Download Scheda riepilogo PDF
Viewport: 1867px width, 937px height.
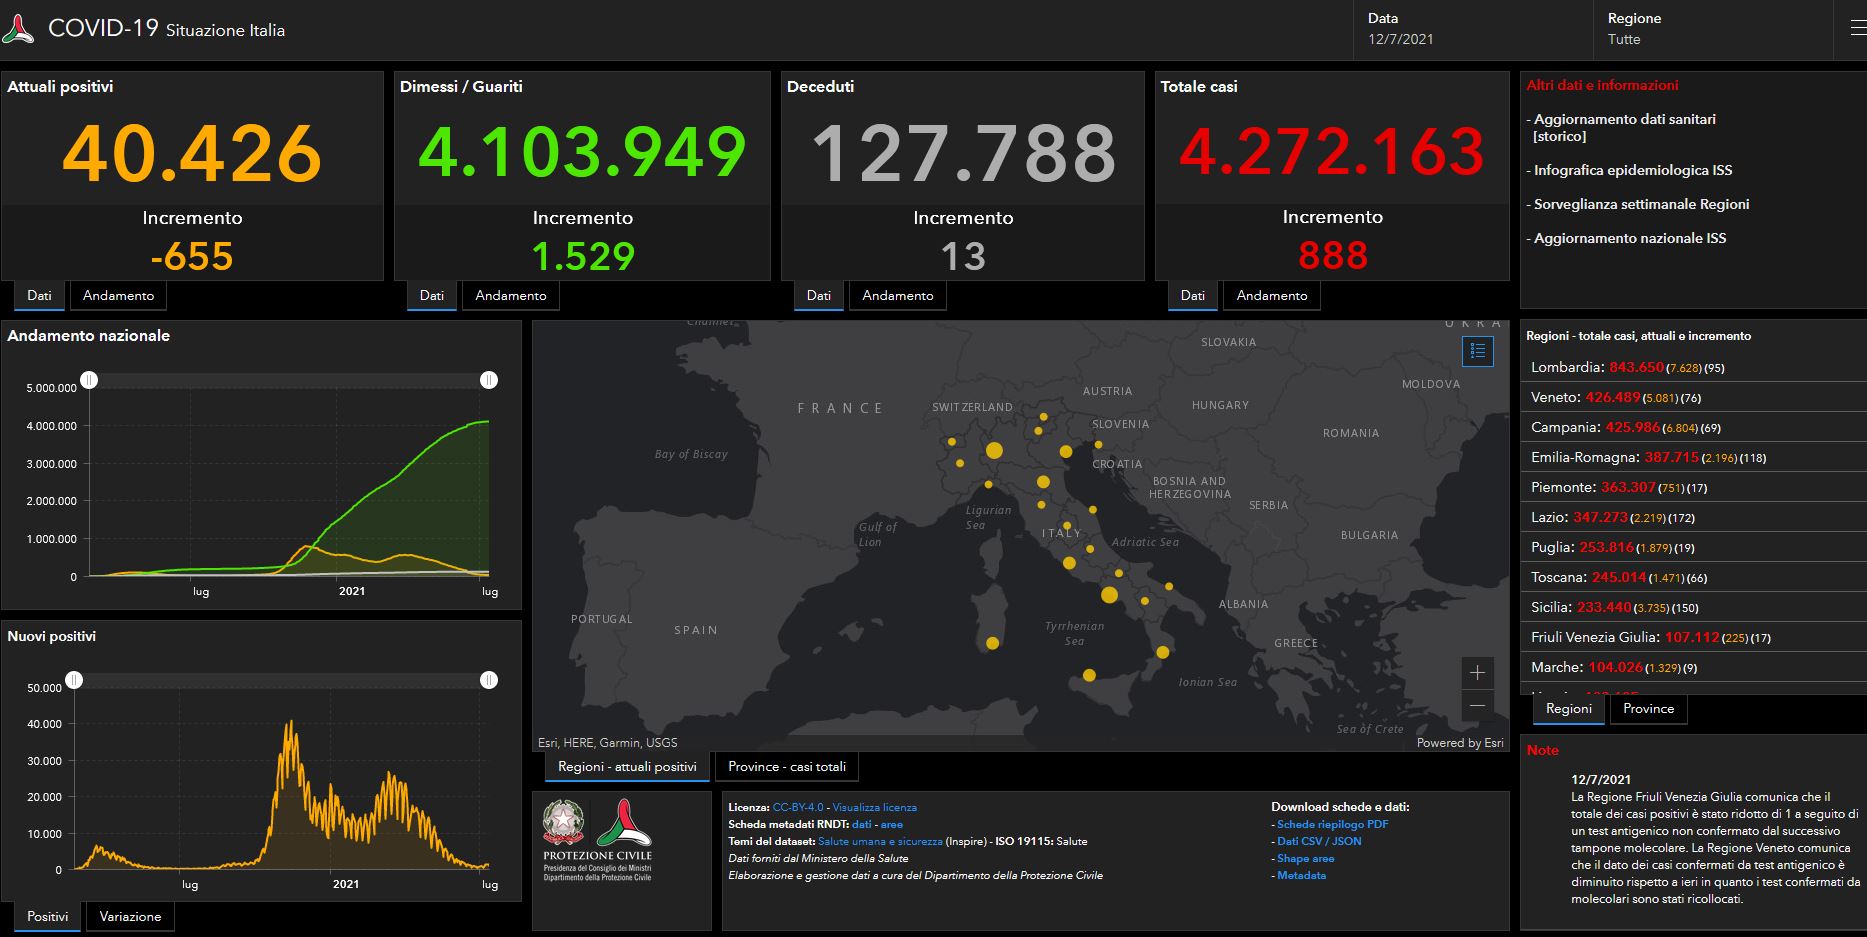1332,824
